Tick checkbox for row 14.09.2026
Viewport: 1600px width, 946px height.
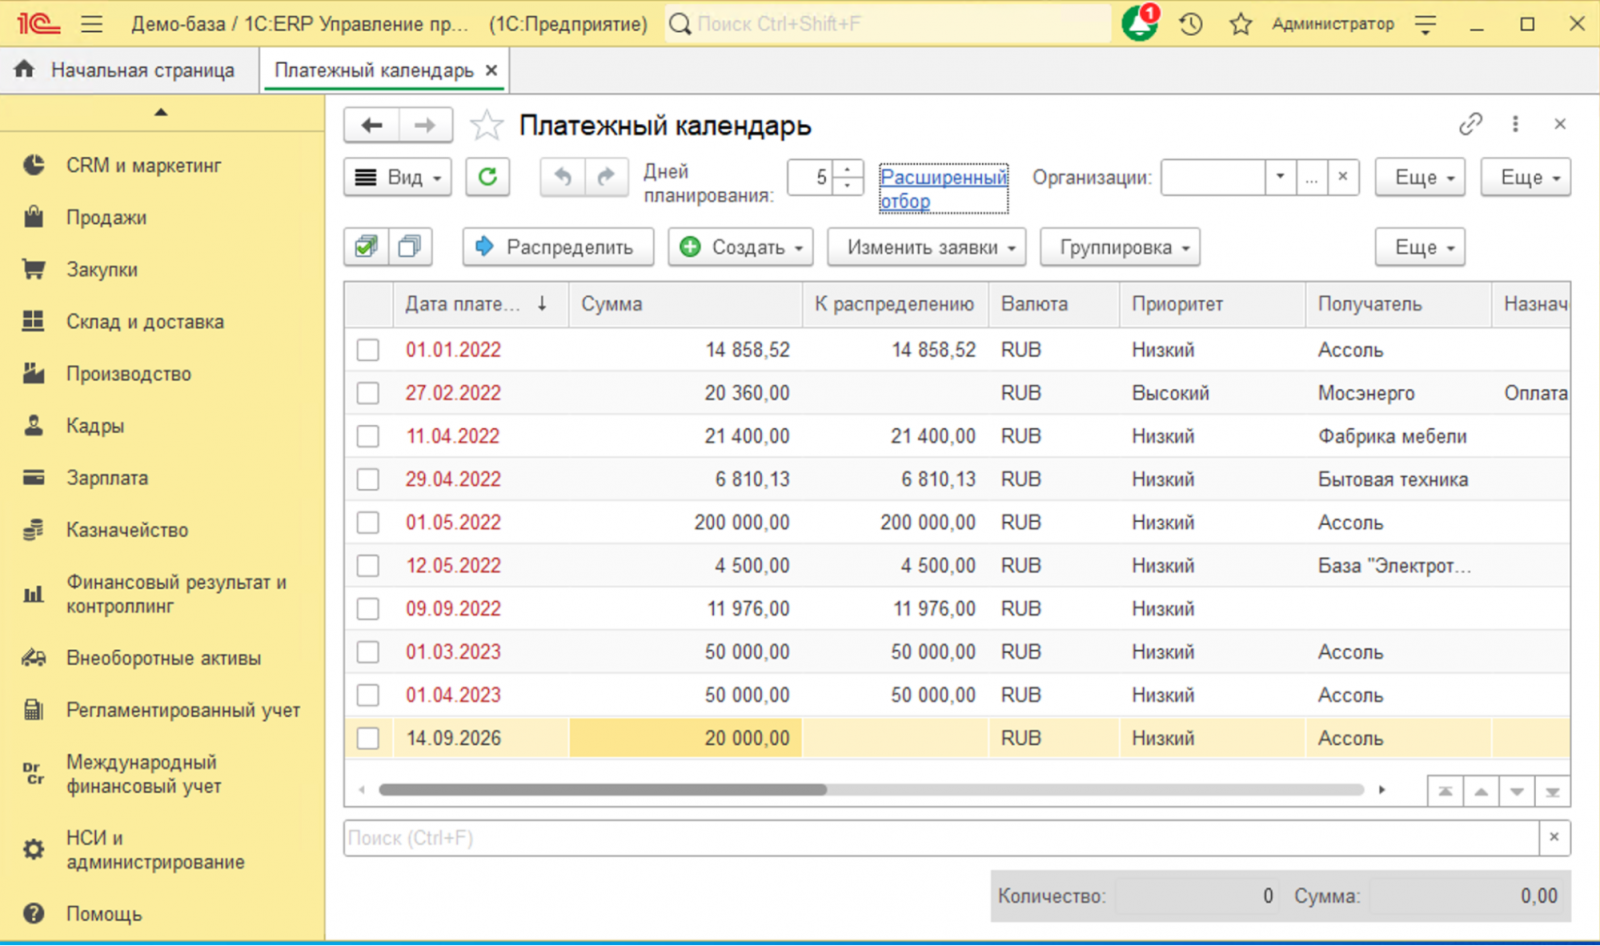click(x=368, y=738)
